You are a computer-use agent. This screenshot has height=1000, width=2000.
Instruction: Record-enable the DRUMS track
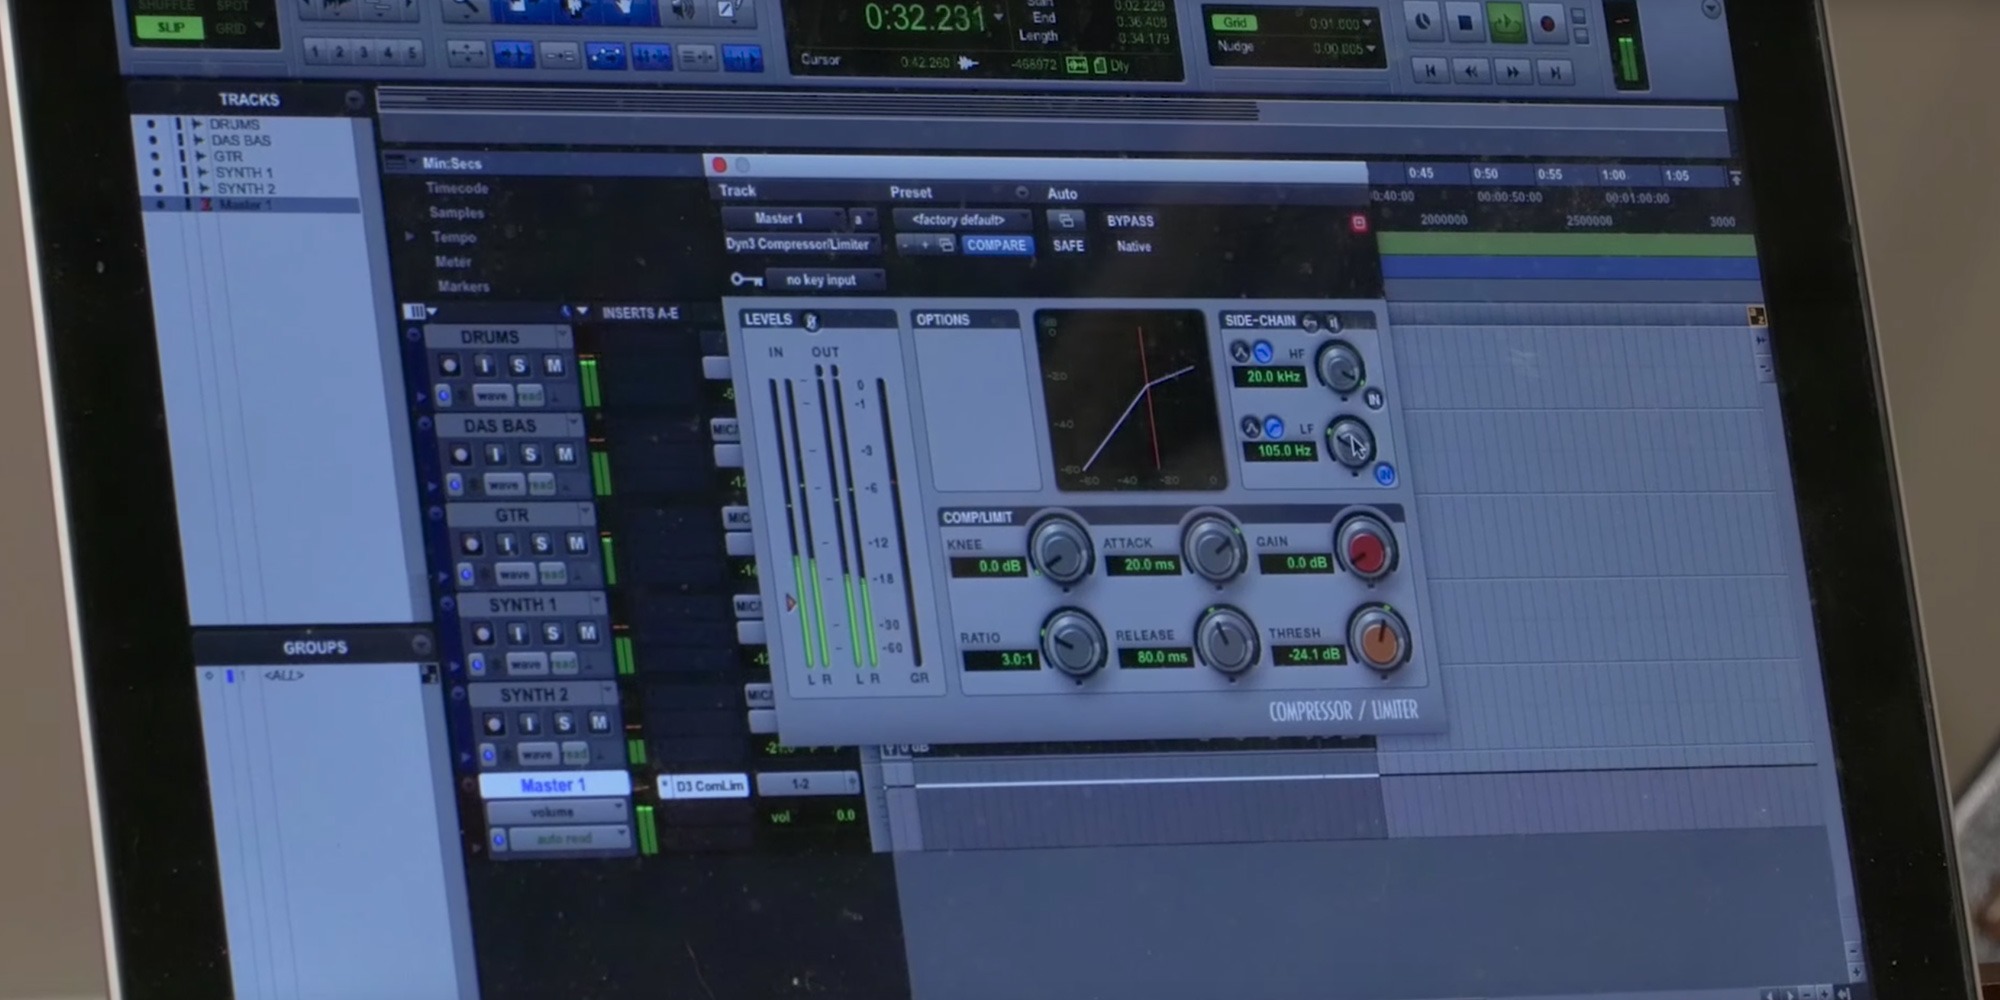click(449, 365)
